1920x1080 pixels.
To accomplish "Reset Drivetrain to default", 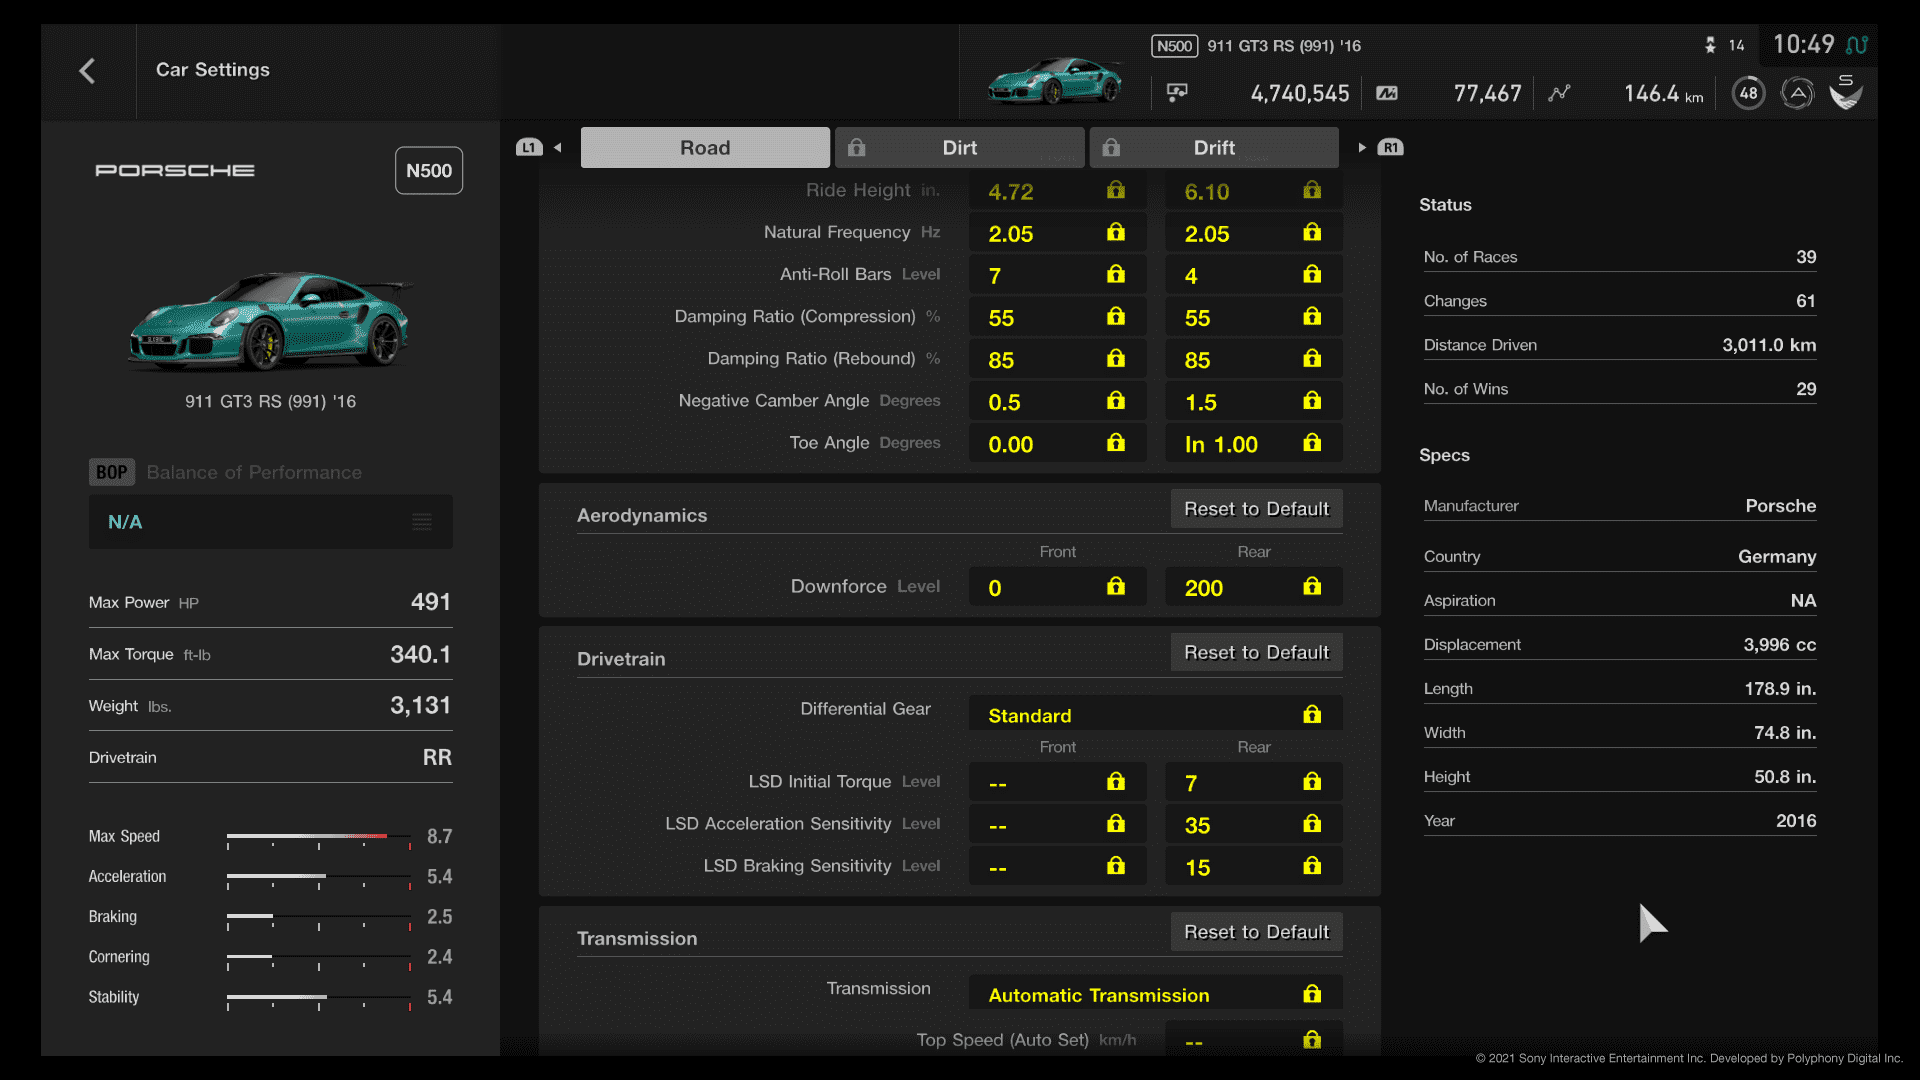I will pyautogui.click(x=1257, y=653).
